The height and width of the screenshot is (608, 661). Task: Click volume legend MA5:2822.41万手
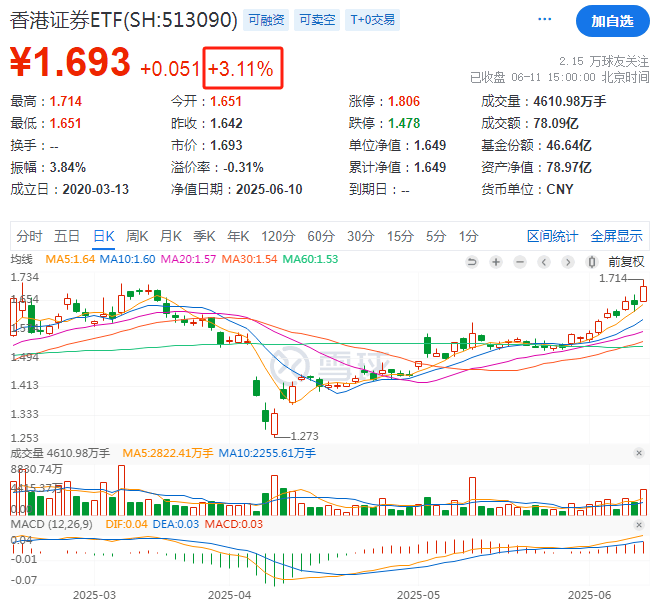coord(168,453)
